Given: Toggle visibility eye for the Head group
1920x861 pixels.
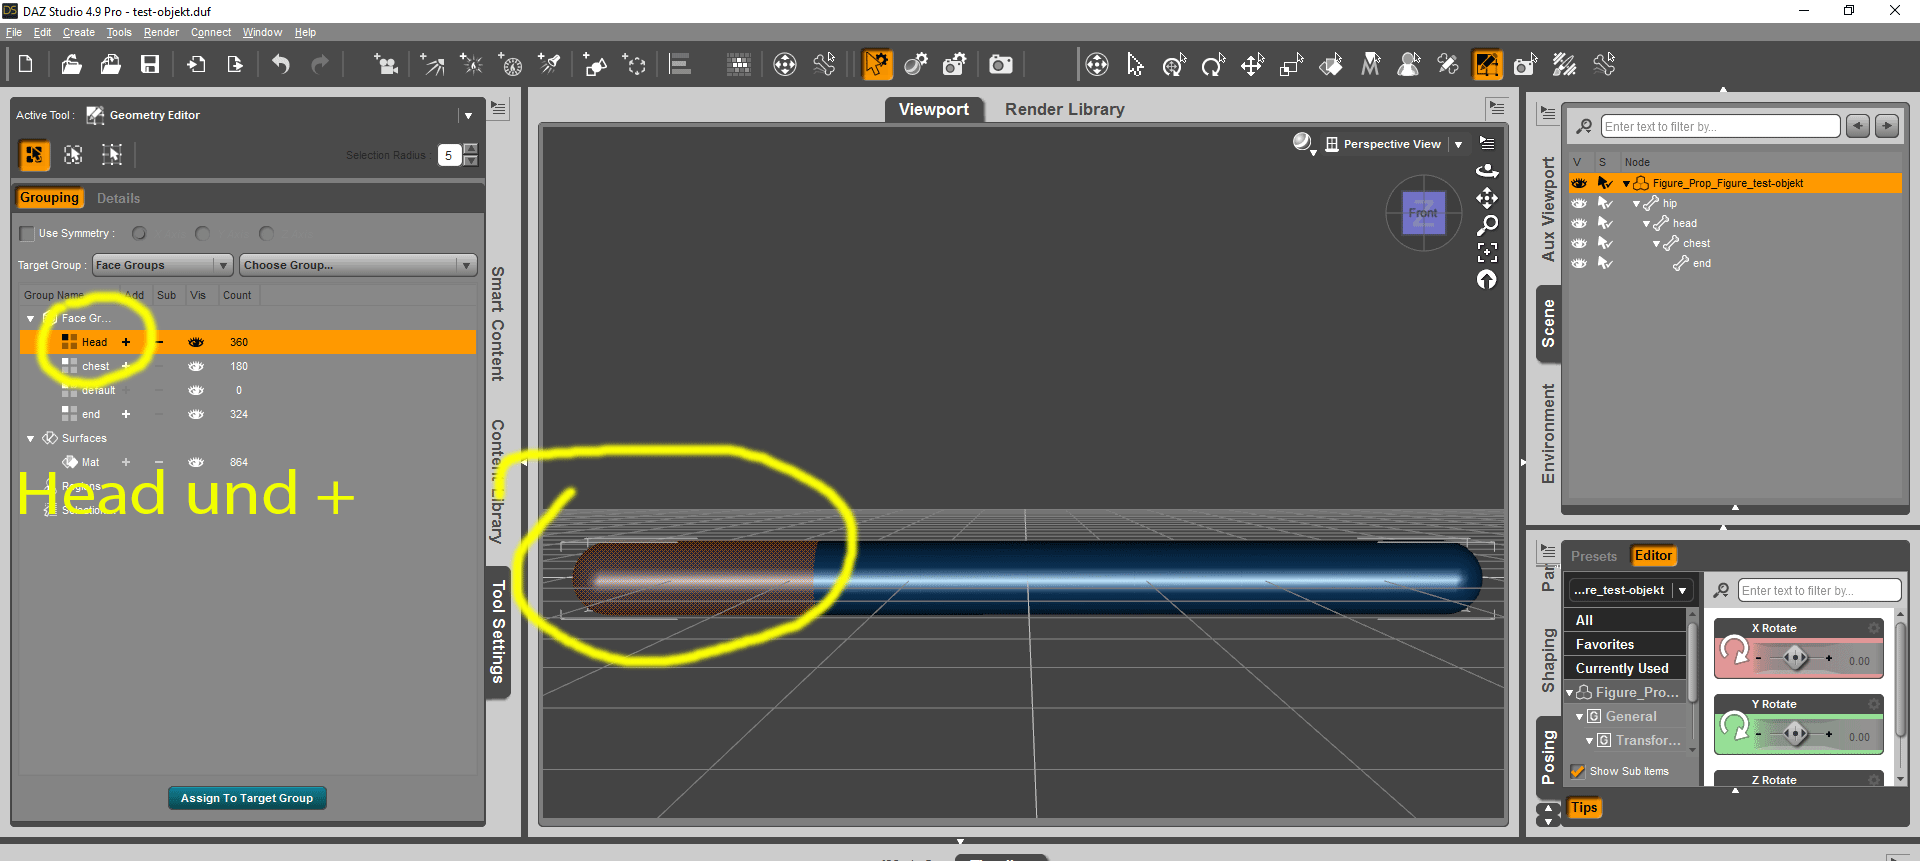Looking at the screenshot, I should tap(196, 342).
